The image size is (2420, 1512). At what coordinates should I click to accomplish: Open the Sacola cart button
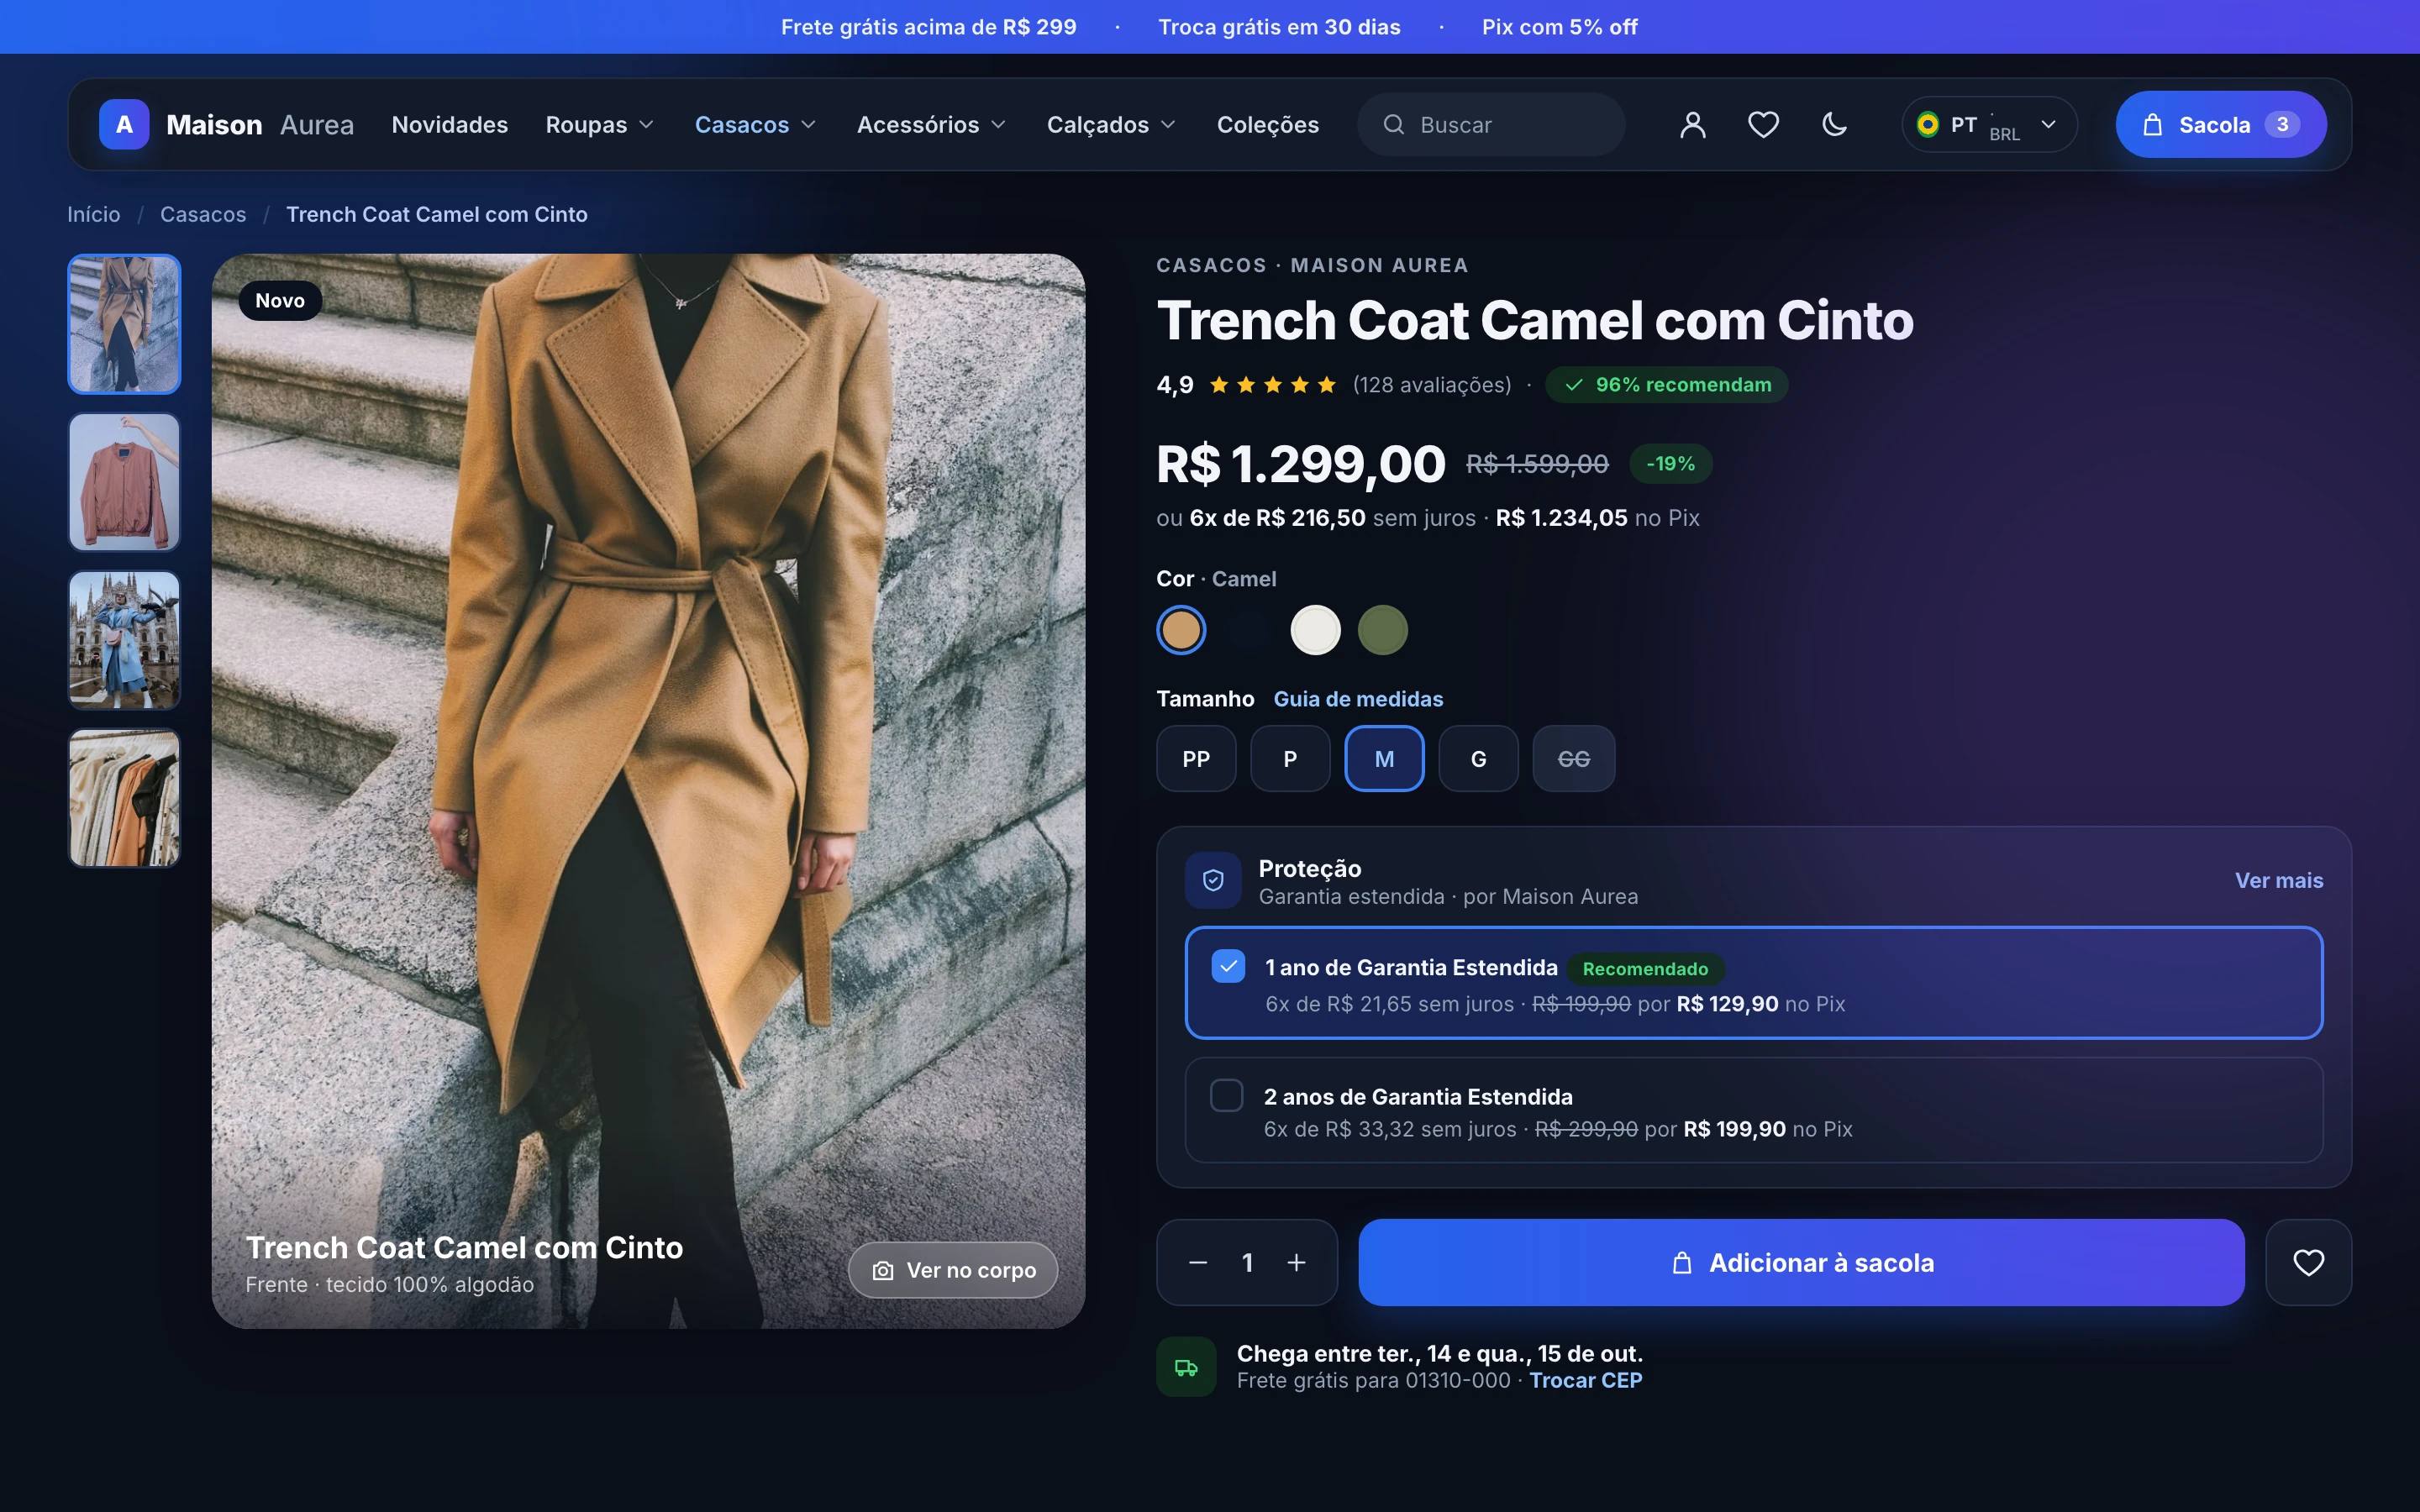point(2220,125)
